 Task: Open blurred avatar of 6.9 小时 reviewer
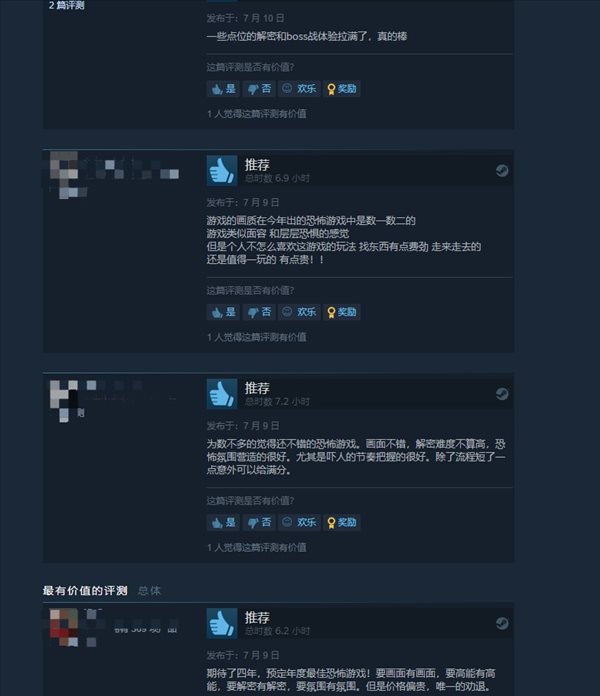(63, 175)
